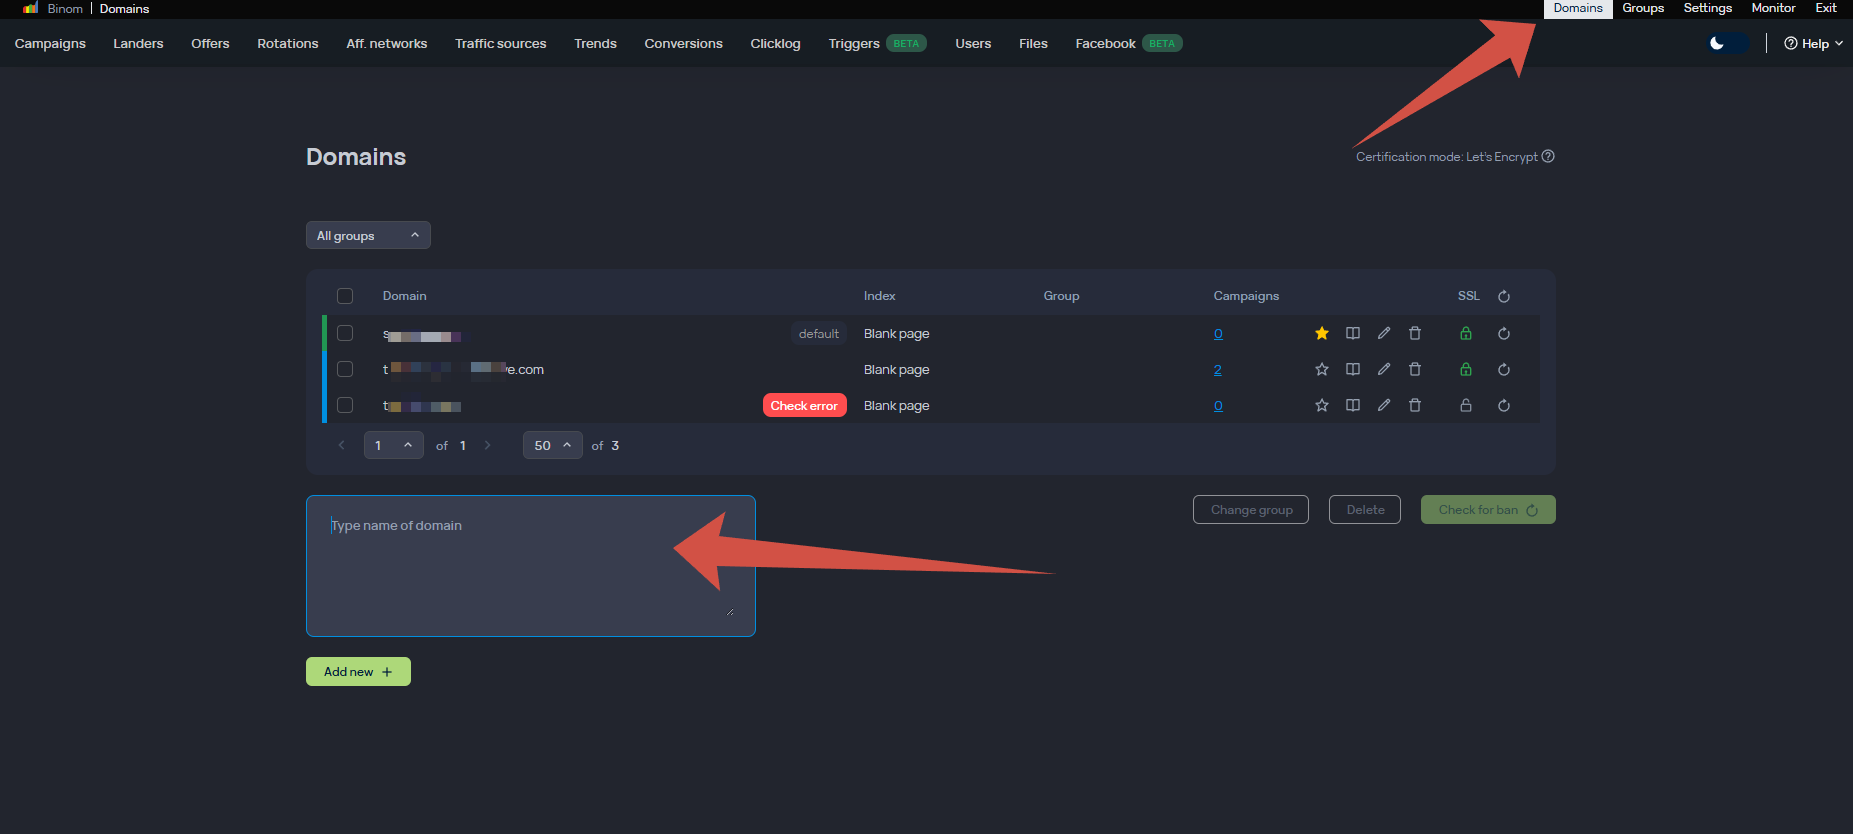Focus the Type name of domain field
Image resolution: width=1853 pixels, height=834 pixels.
(531, 566)
